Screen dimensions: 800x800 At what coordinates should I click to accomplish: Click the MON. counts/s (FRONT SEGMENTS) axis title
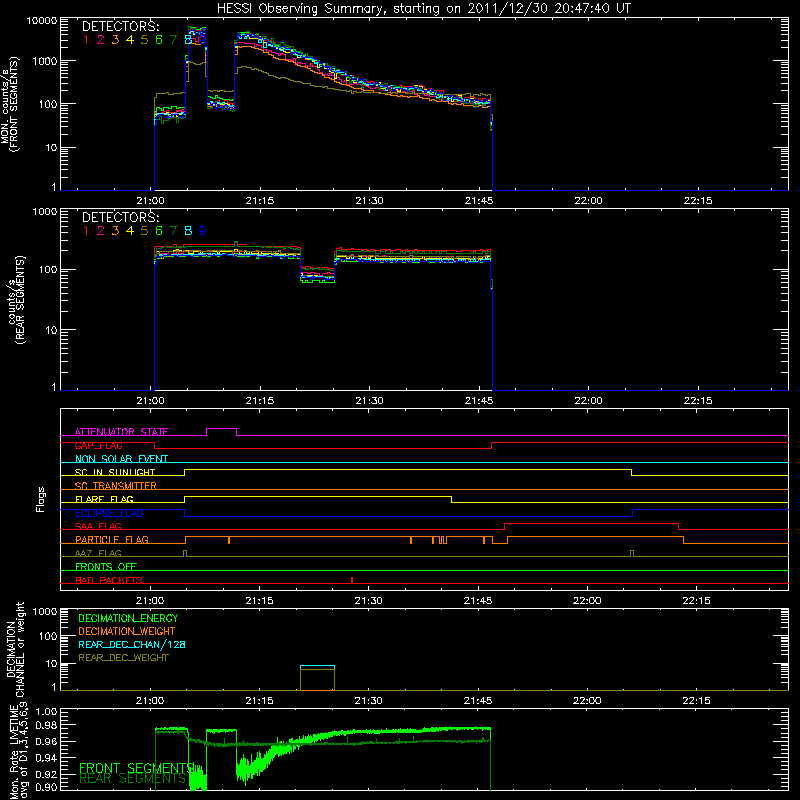9,104
